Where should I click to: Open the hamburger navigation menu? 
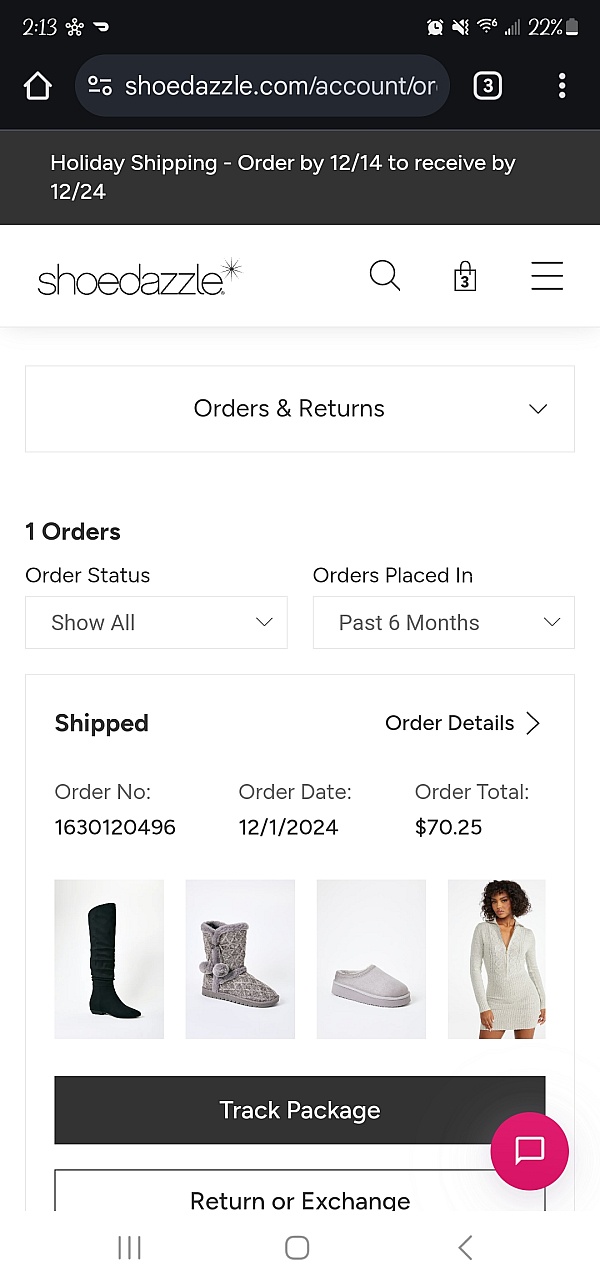(547, 276)
